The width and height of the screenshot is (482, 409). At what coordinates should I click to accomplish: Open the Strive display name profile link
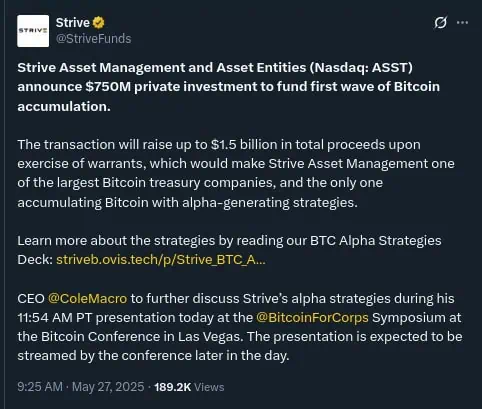72,23
